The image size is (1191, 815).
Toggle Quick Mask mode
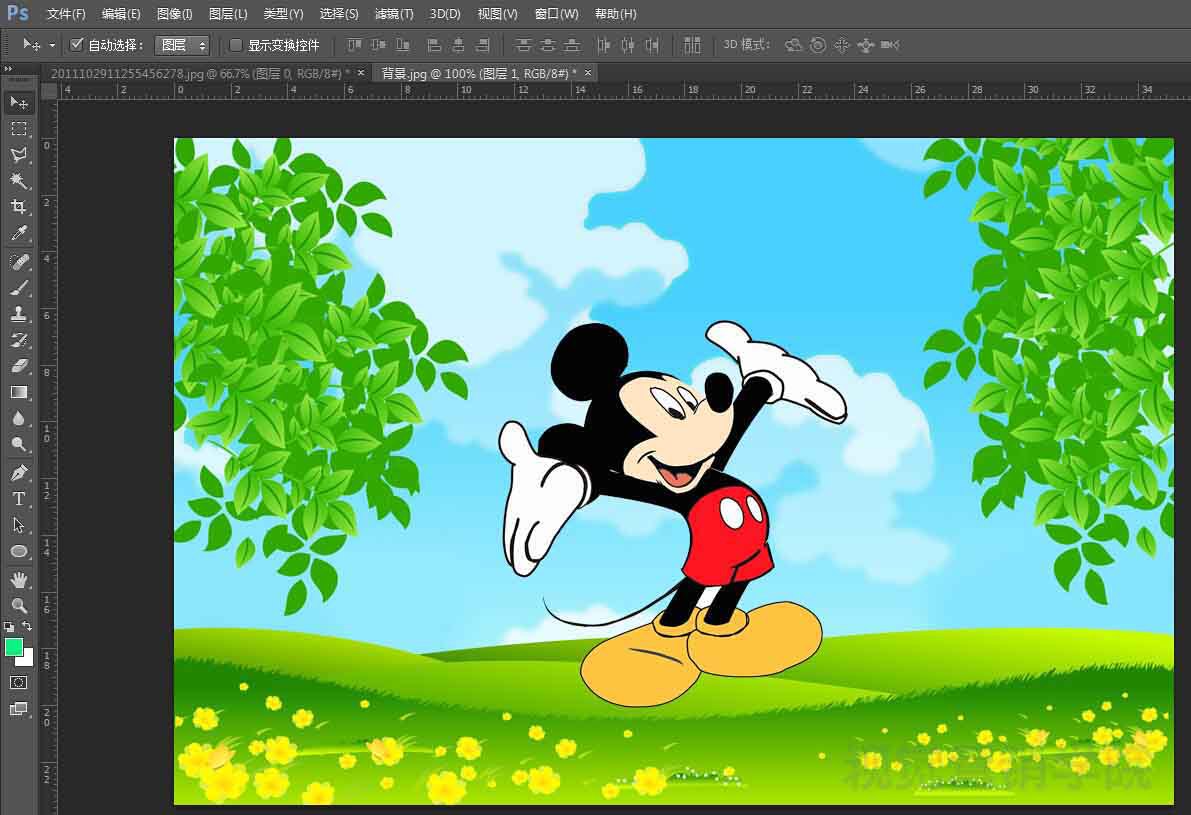click(19, 682)
